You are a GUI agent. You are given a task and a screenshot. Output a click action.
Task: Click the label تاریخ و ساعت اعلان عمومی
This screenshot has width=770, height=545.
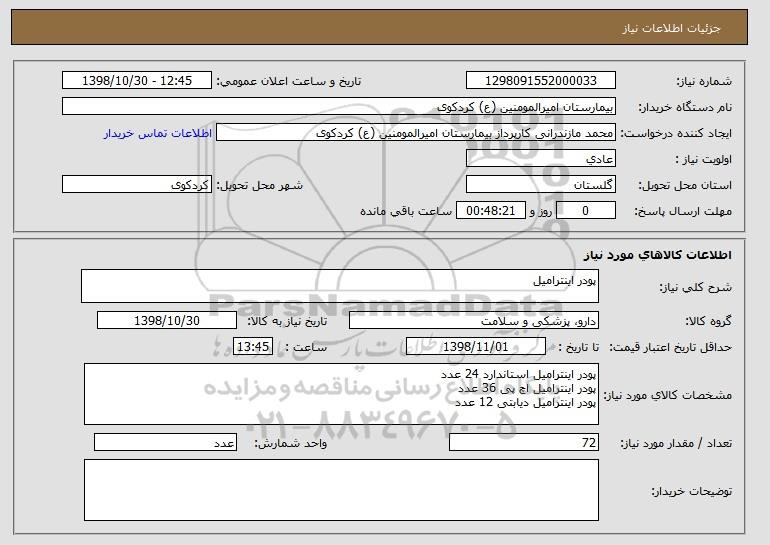(289, 82)
